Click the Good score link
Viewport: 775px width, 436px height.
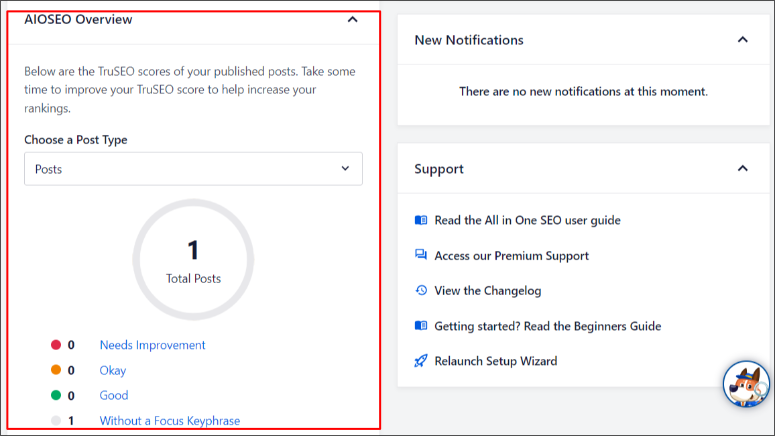114,395
